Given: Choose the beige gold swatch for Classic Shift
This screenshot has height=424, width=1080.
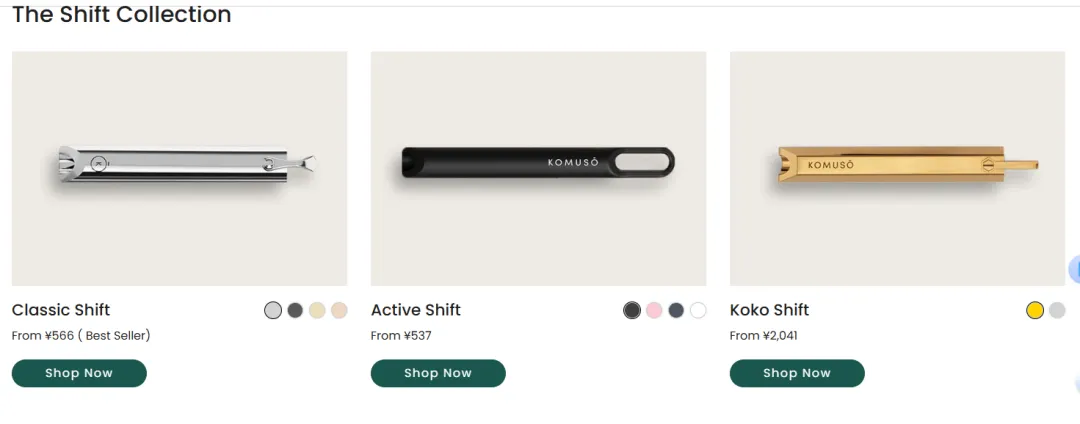Looking at the screenshot, I should click(317, 311).
